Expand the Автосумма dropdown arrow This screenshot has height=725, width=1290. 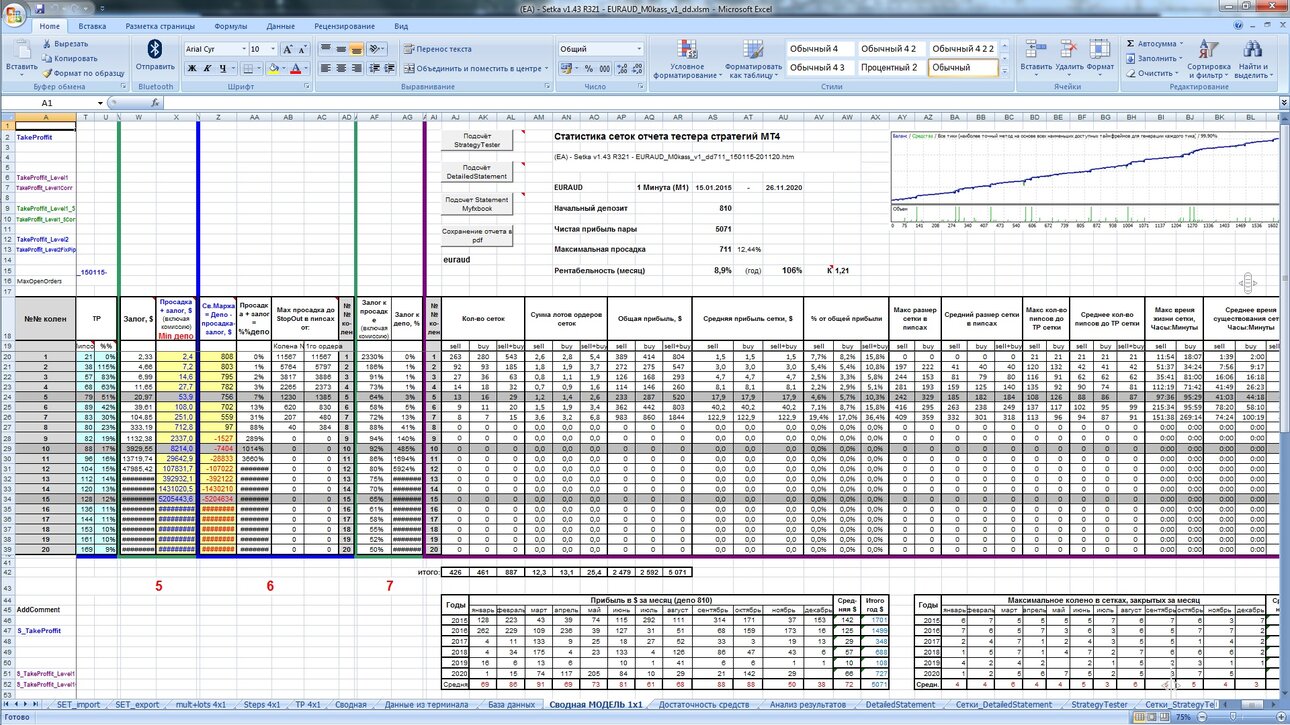coord(1181,44)
